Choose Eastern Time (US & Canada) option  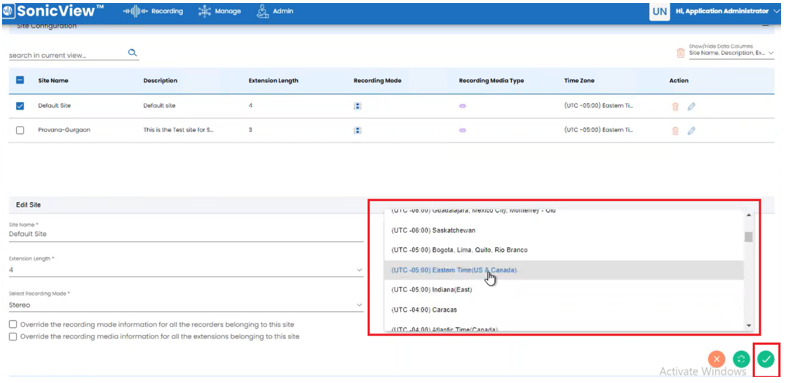click(564, 270)
